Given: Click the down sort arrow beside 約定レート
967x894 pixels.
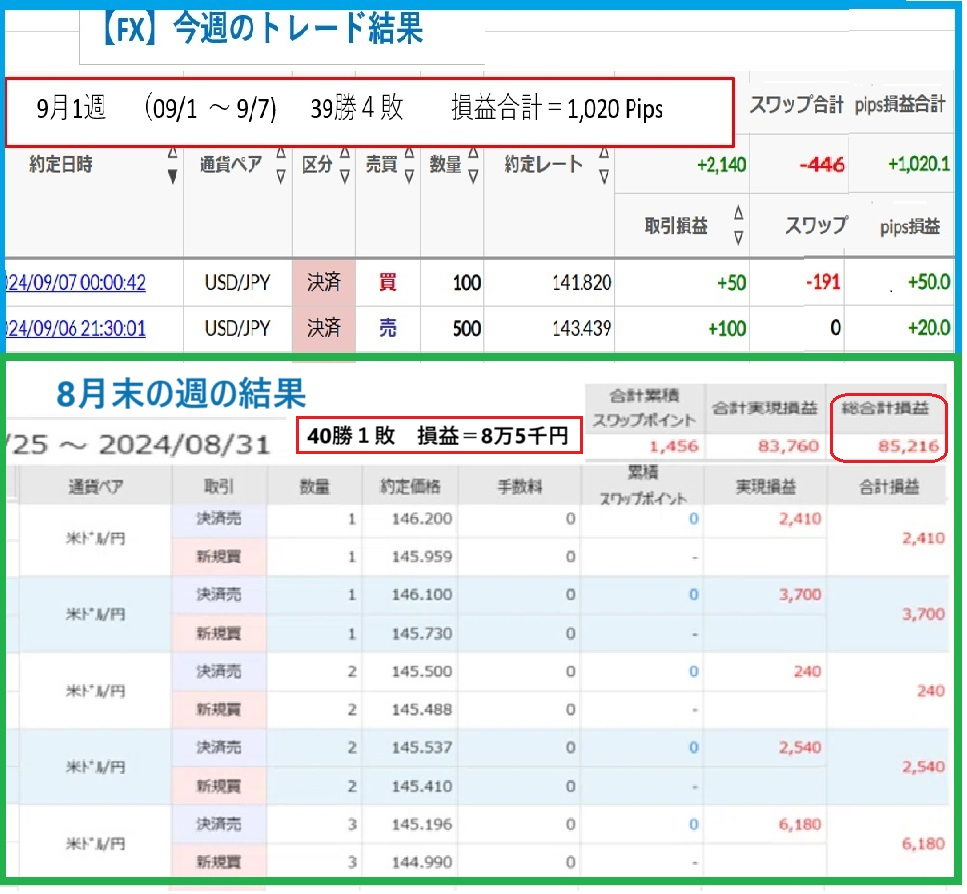Looking at the screenshot, I should point(604,177).
